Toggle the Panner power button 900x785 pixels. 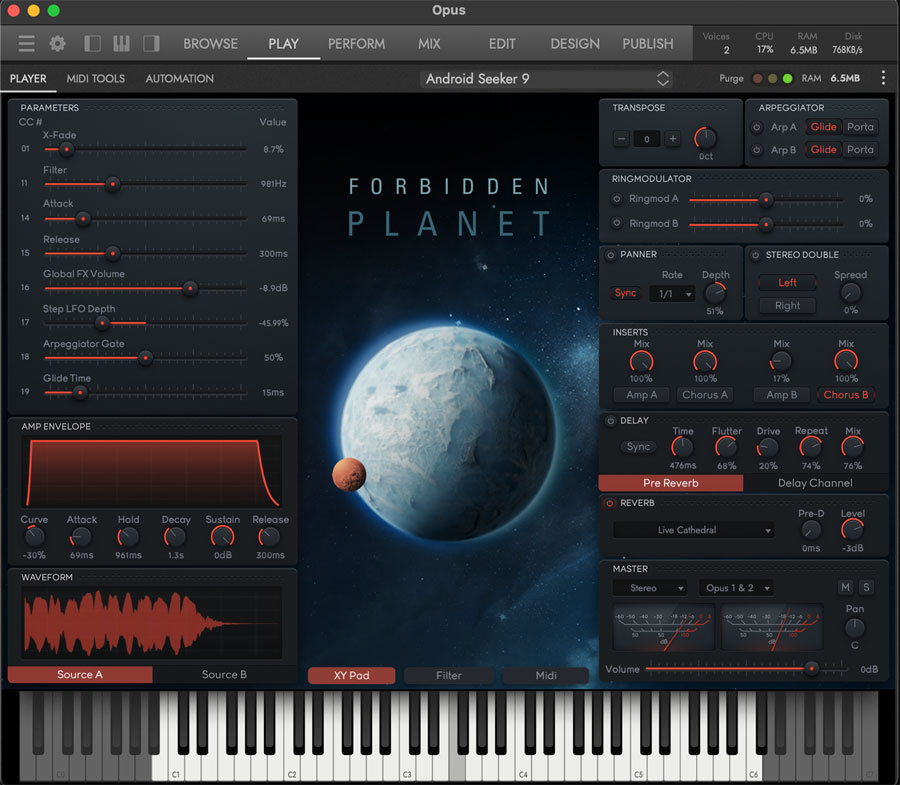point(611,255)
